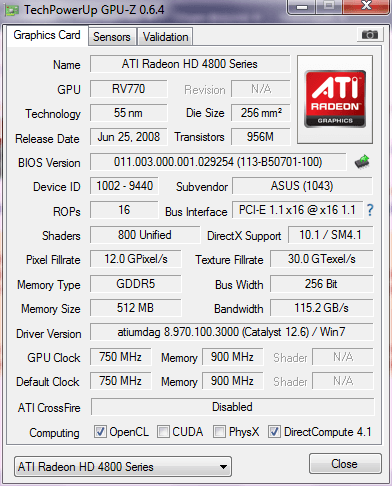Image resolution: width=392 pixels, height=486 pixels.
Task: Open the ATI Radeon HD 4800 Series dropdown
Action: point(123,467)
